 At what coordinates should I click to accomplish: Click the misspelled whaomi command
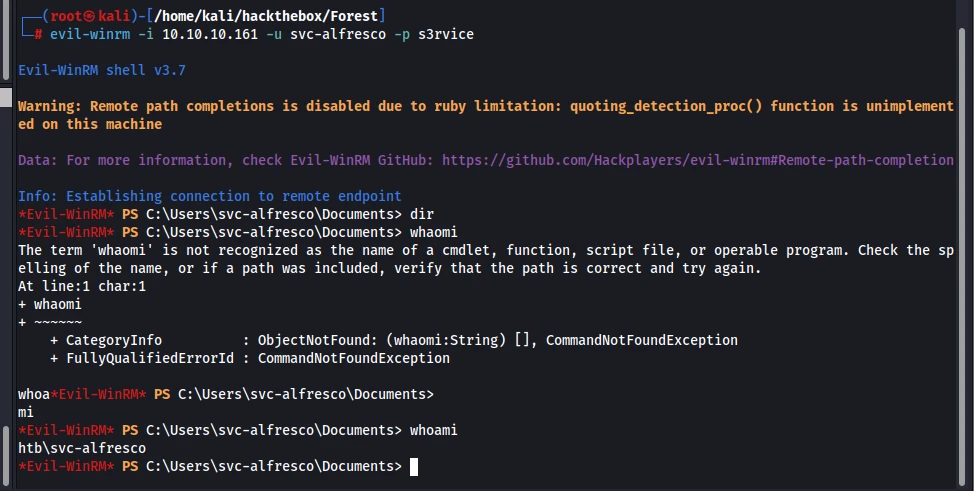pyautogui.click(x=434, y=232)
